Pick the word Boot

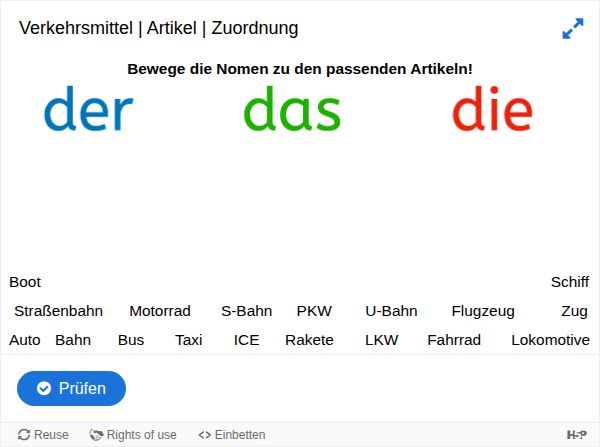coord(25,282)
